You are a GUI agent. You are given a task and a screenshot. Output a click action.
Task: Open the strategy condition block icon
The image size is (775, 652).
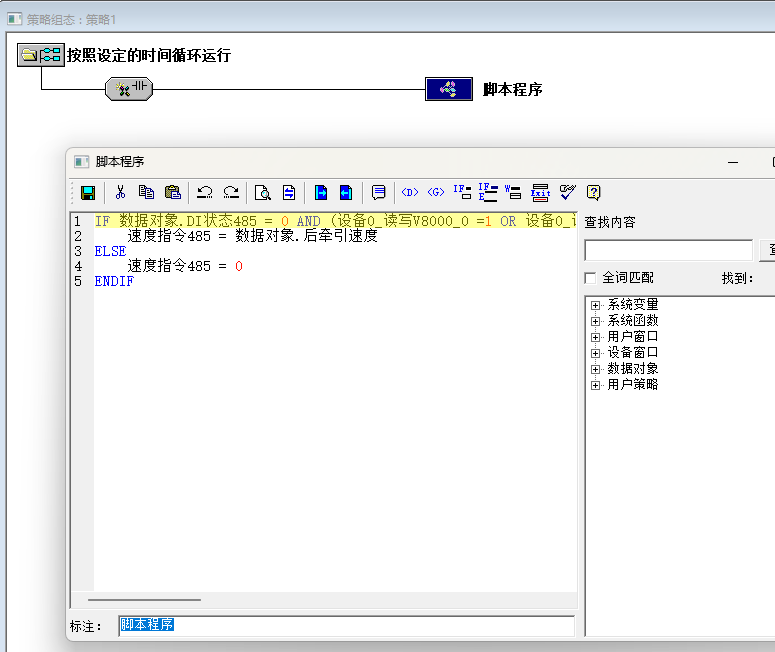coord(129,89)
